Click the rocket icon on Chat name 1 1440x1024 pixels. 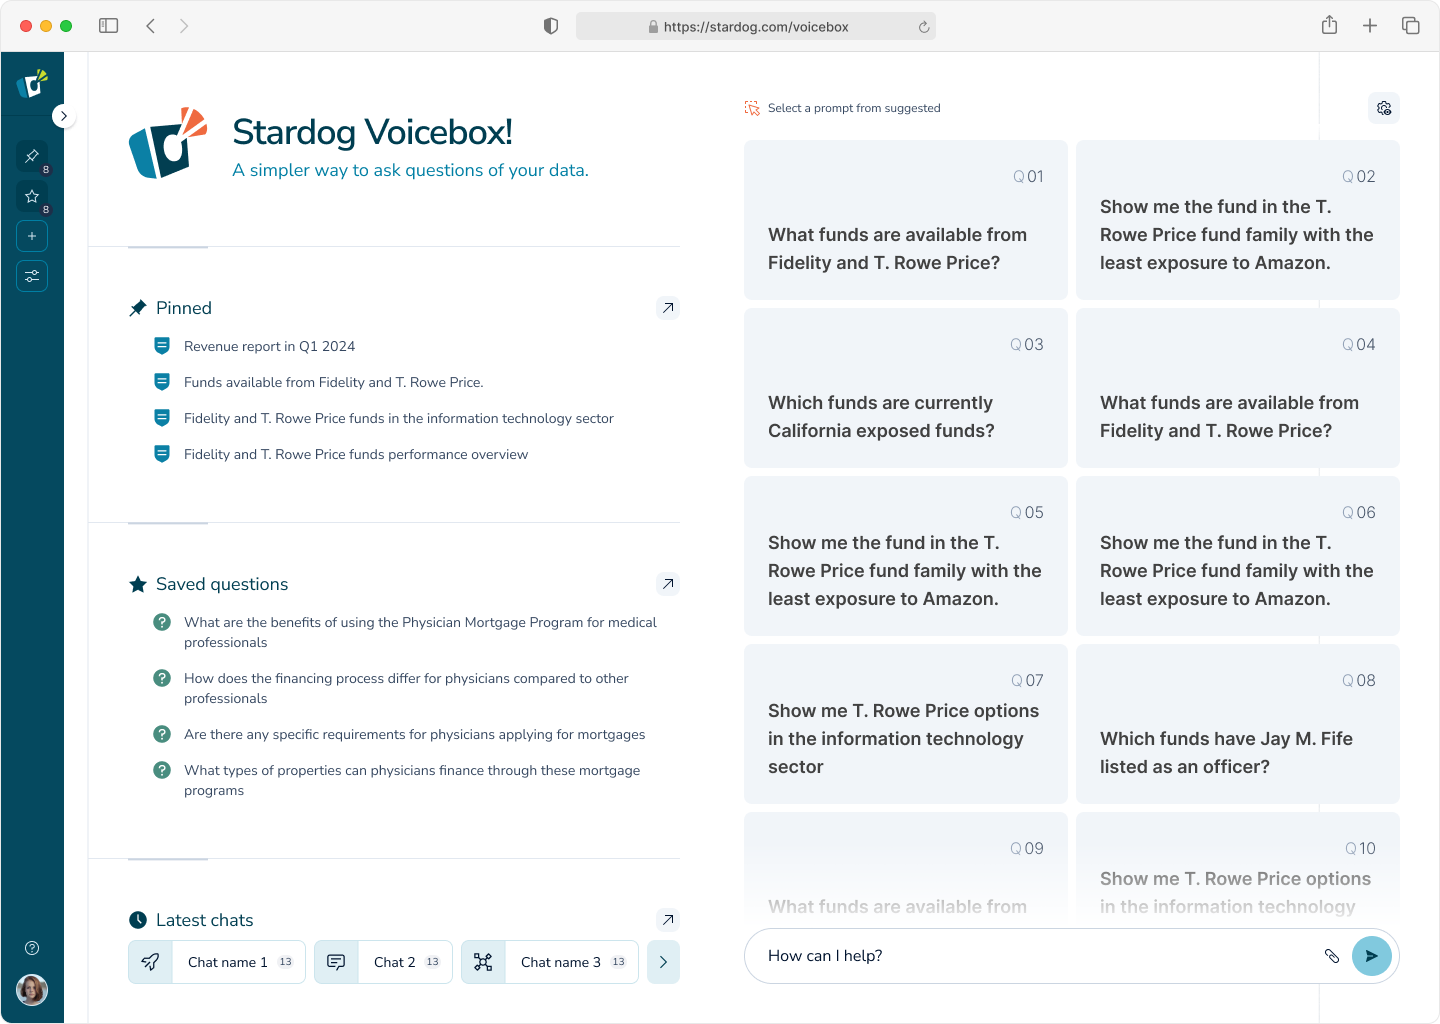click(x=150, y=961)
